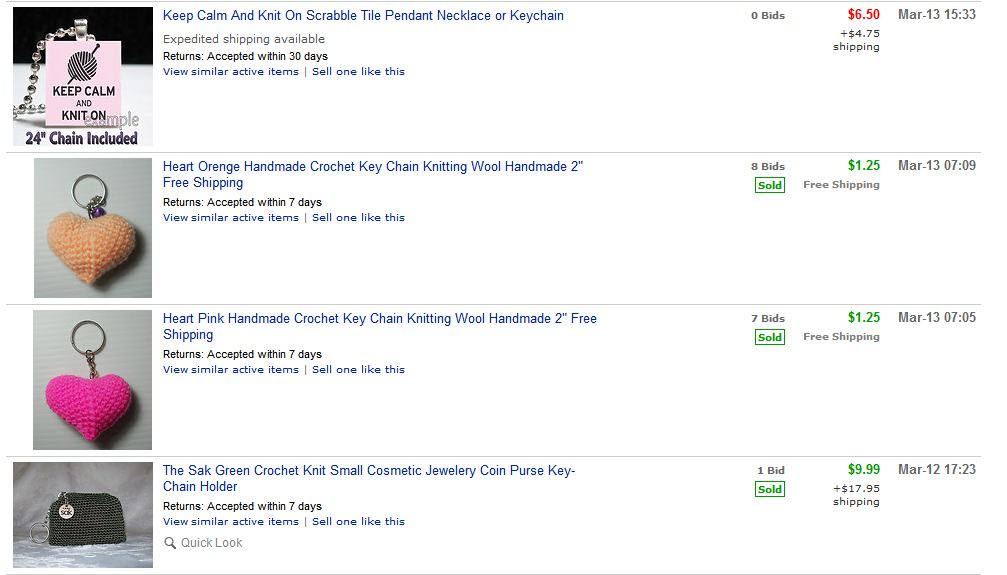
Task: Click Sell one like this for Sak coin purse
Action: coord(358,521)
